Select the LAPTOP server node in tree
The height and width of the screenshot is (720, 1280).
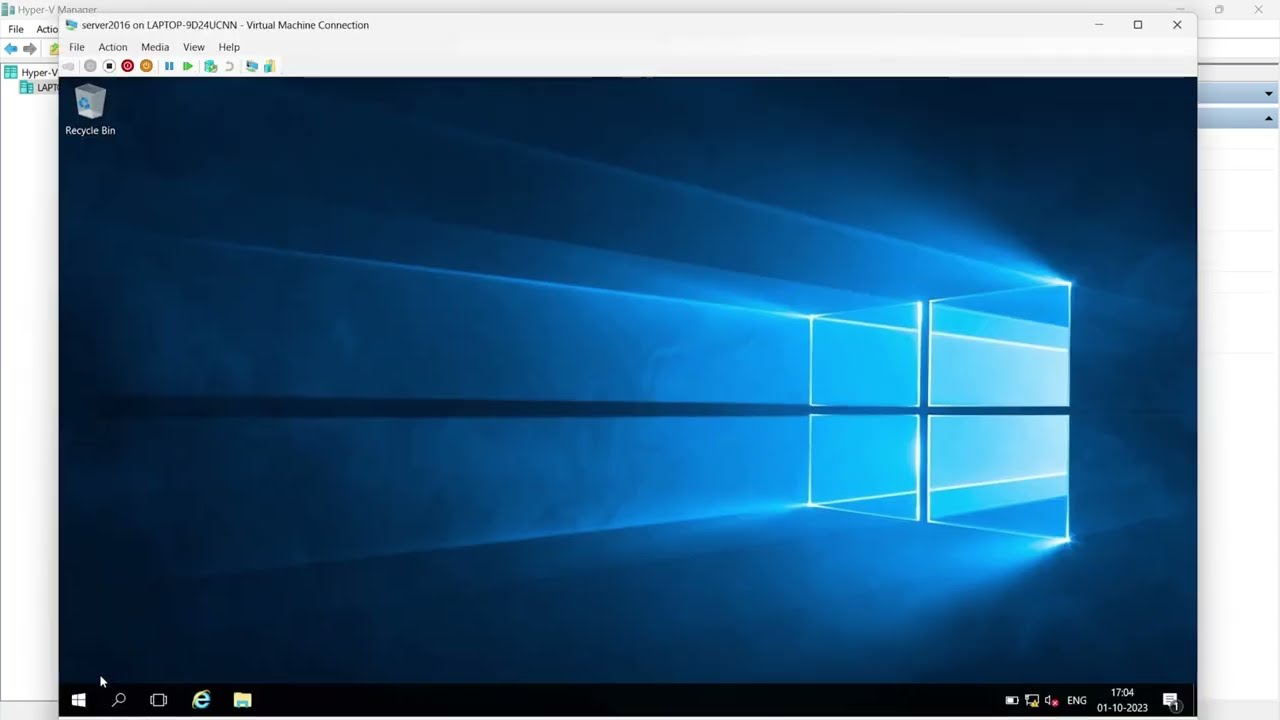tap(39, 87)
